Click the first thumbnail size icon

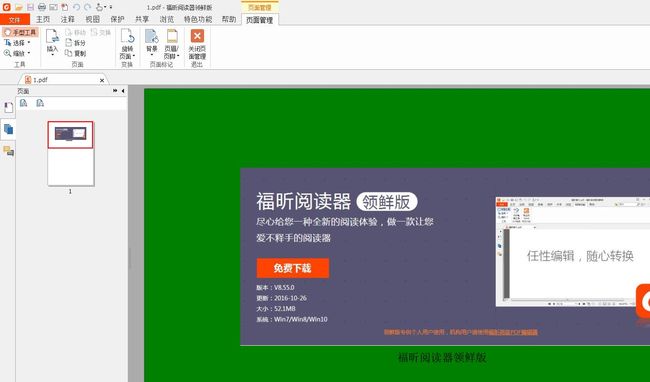(x=24, y=103)
